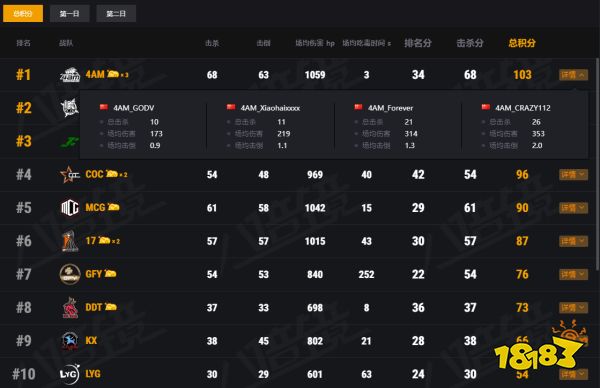Expand details for COC team row

[x=573, y=175]
